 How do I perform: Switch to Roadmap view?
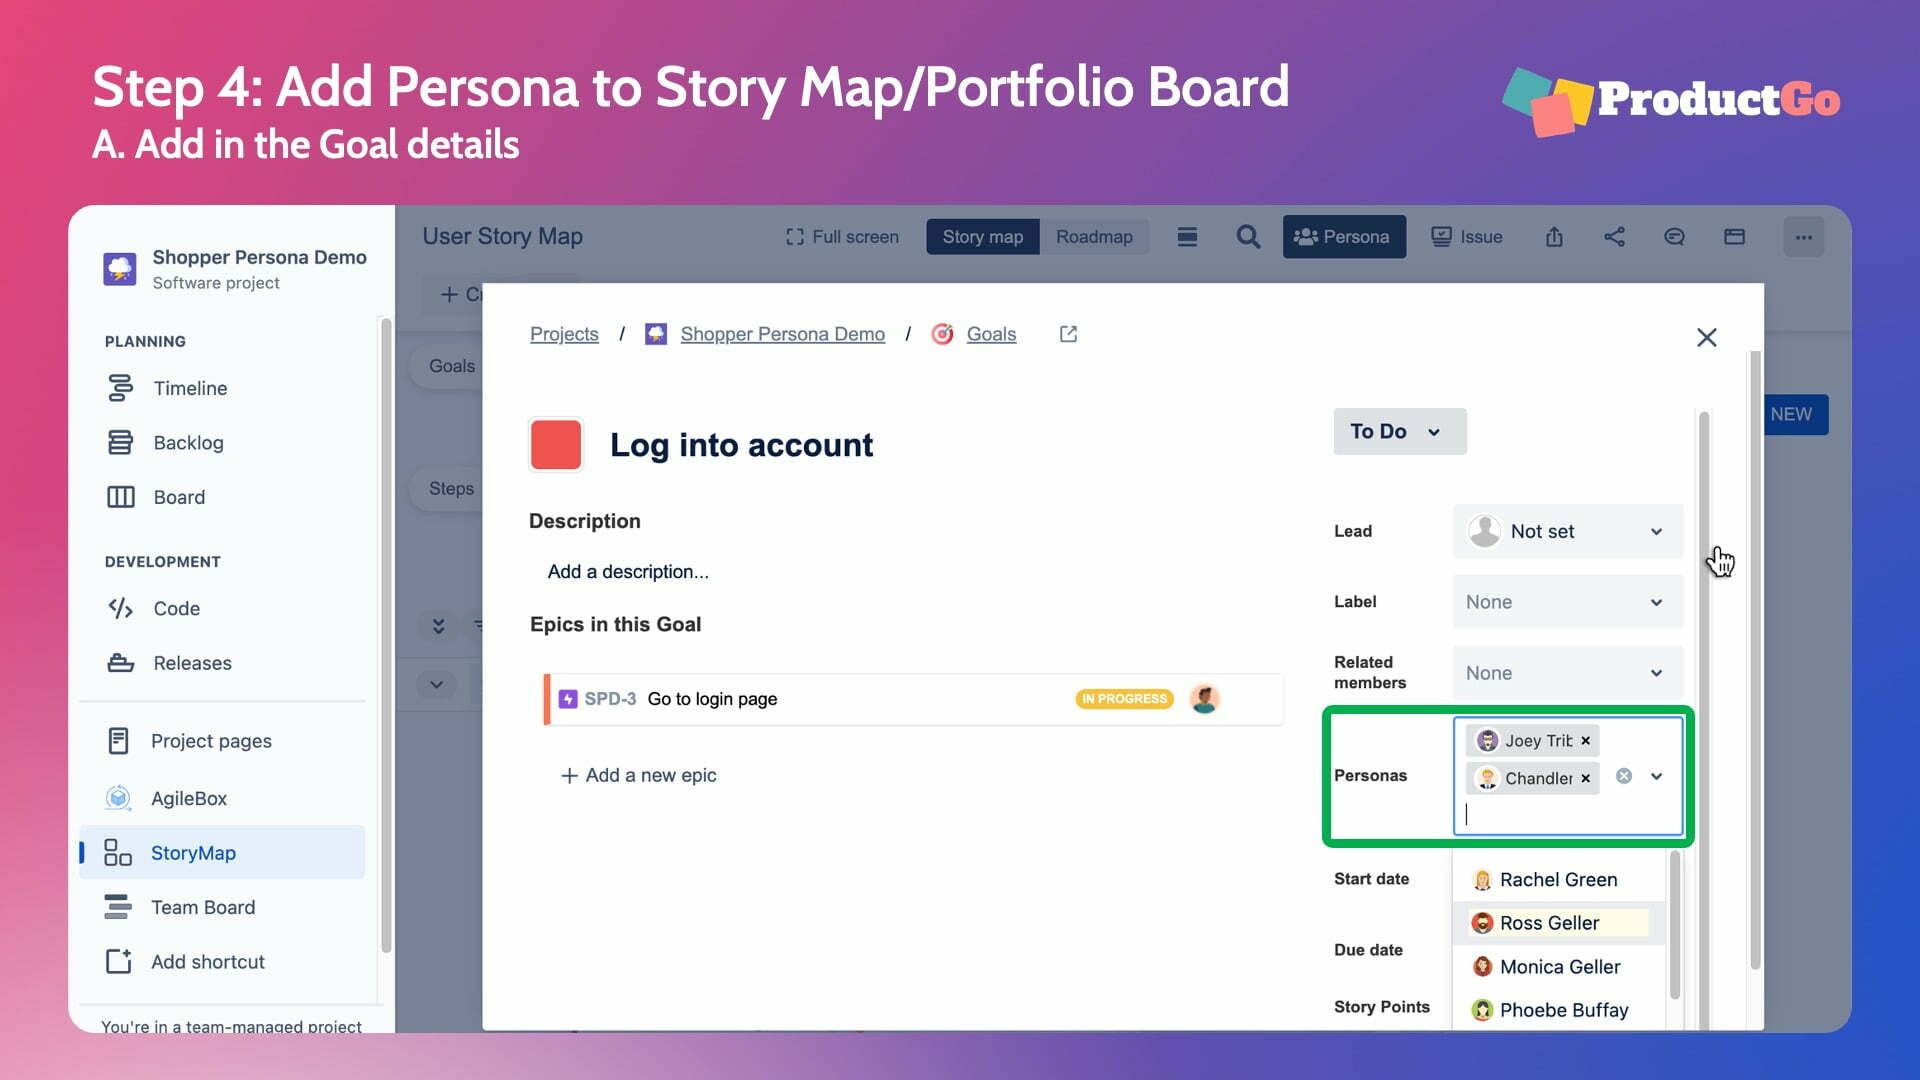click(x=1094, y=237)
